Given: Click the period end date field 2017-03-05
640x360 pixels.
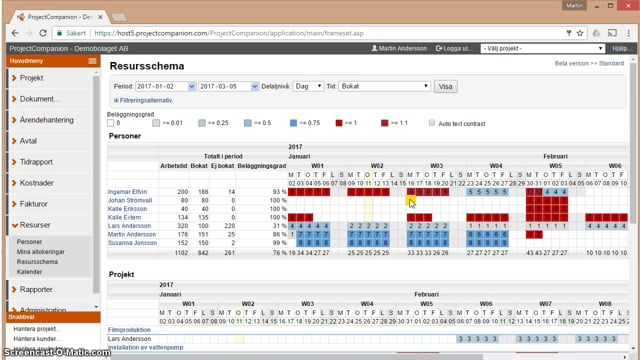Looking at the screenshot, I should pyautogui.click(x=225, y=87).
